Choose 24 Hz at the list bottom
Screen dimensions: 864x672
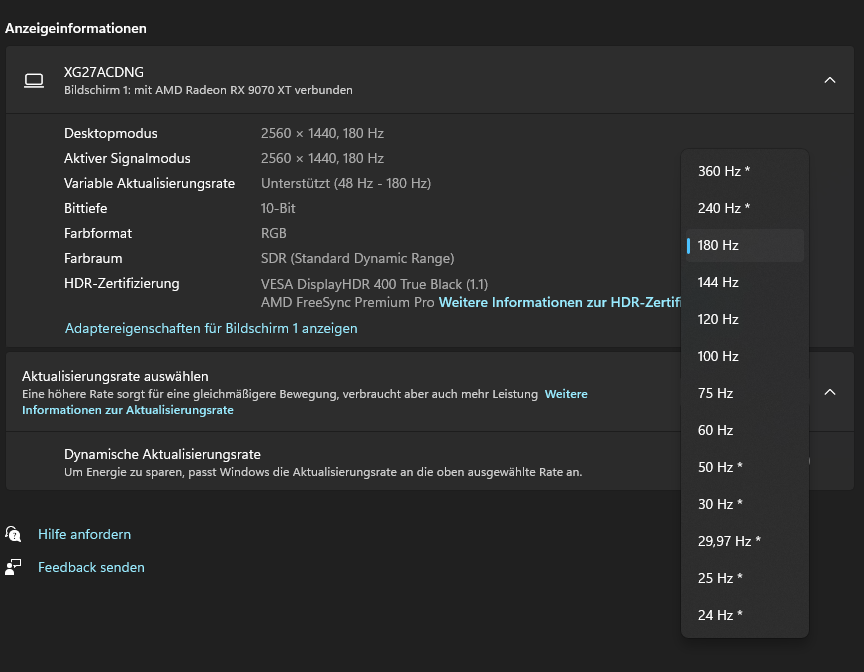720,615
